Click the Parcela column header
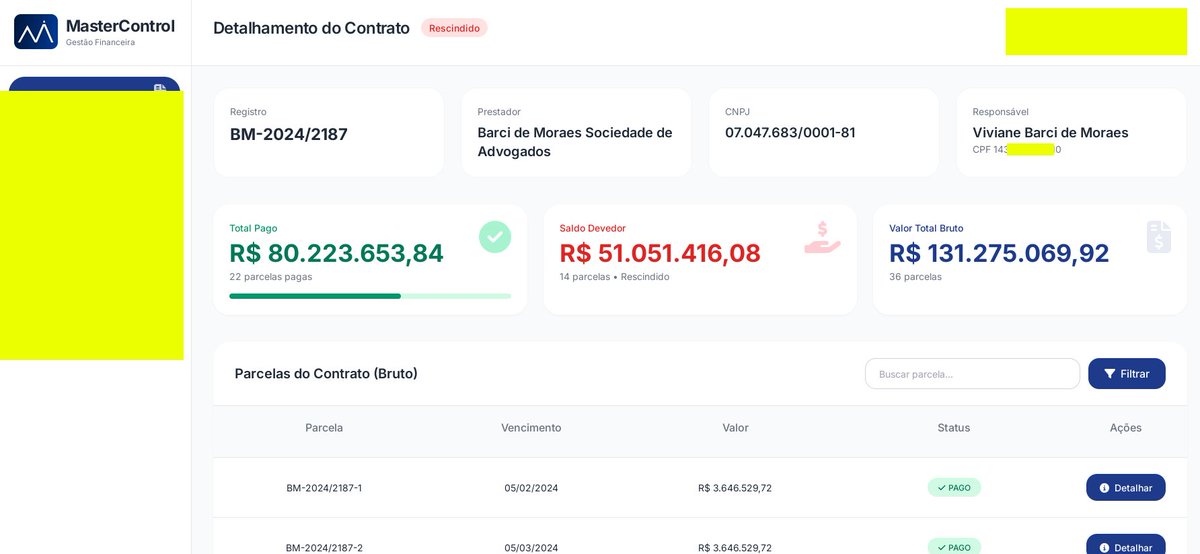 coord(324,428)
